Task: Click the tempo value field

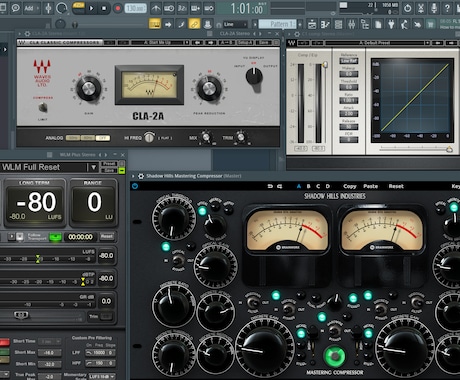Action: point(136,8)
